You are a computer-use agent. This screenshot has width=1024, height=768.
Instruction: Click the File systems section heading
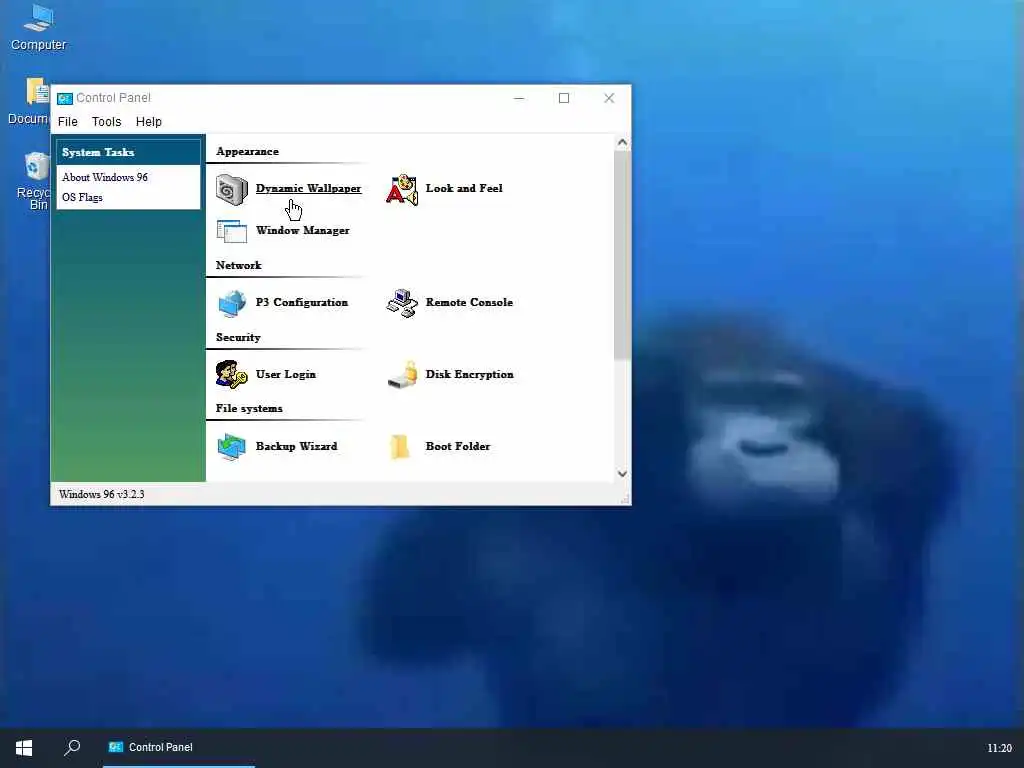[x=249, y=408]
